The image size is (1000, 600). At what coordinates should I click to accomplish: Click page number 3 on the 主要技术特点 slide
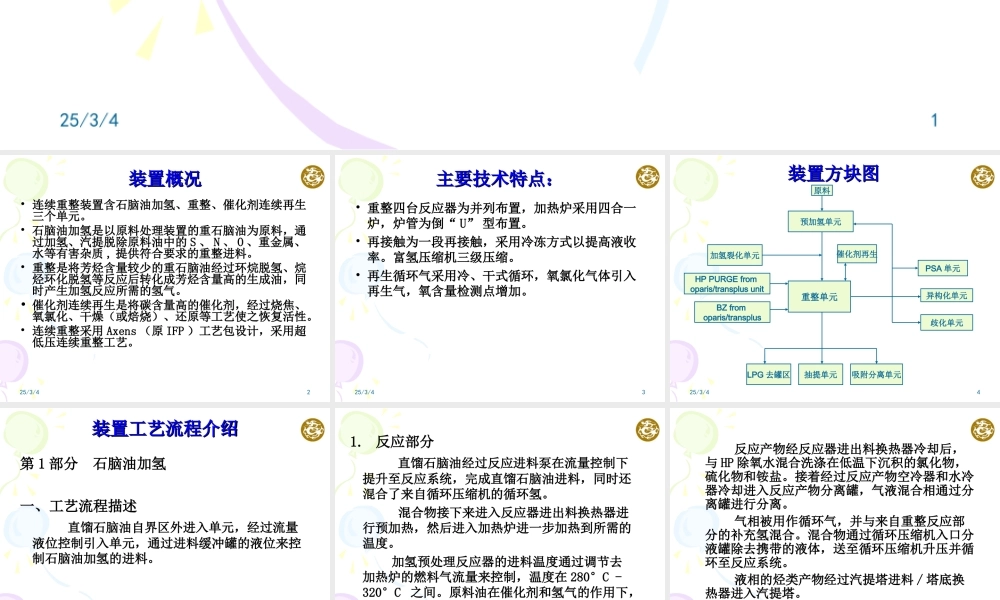click(643, 392)
